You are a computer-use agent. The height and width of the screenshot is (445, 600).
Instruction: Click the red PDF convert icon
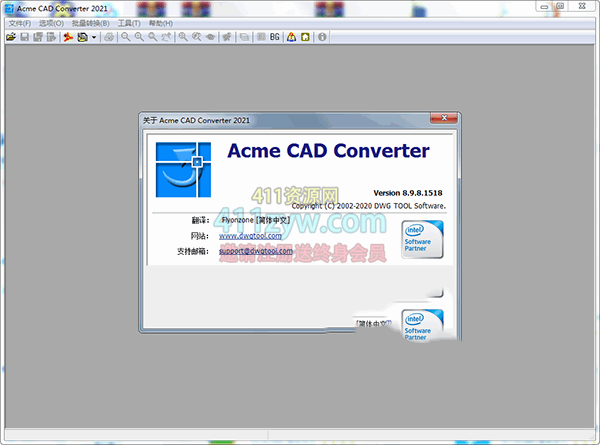(x=68, y=37)
